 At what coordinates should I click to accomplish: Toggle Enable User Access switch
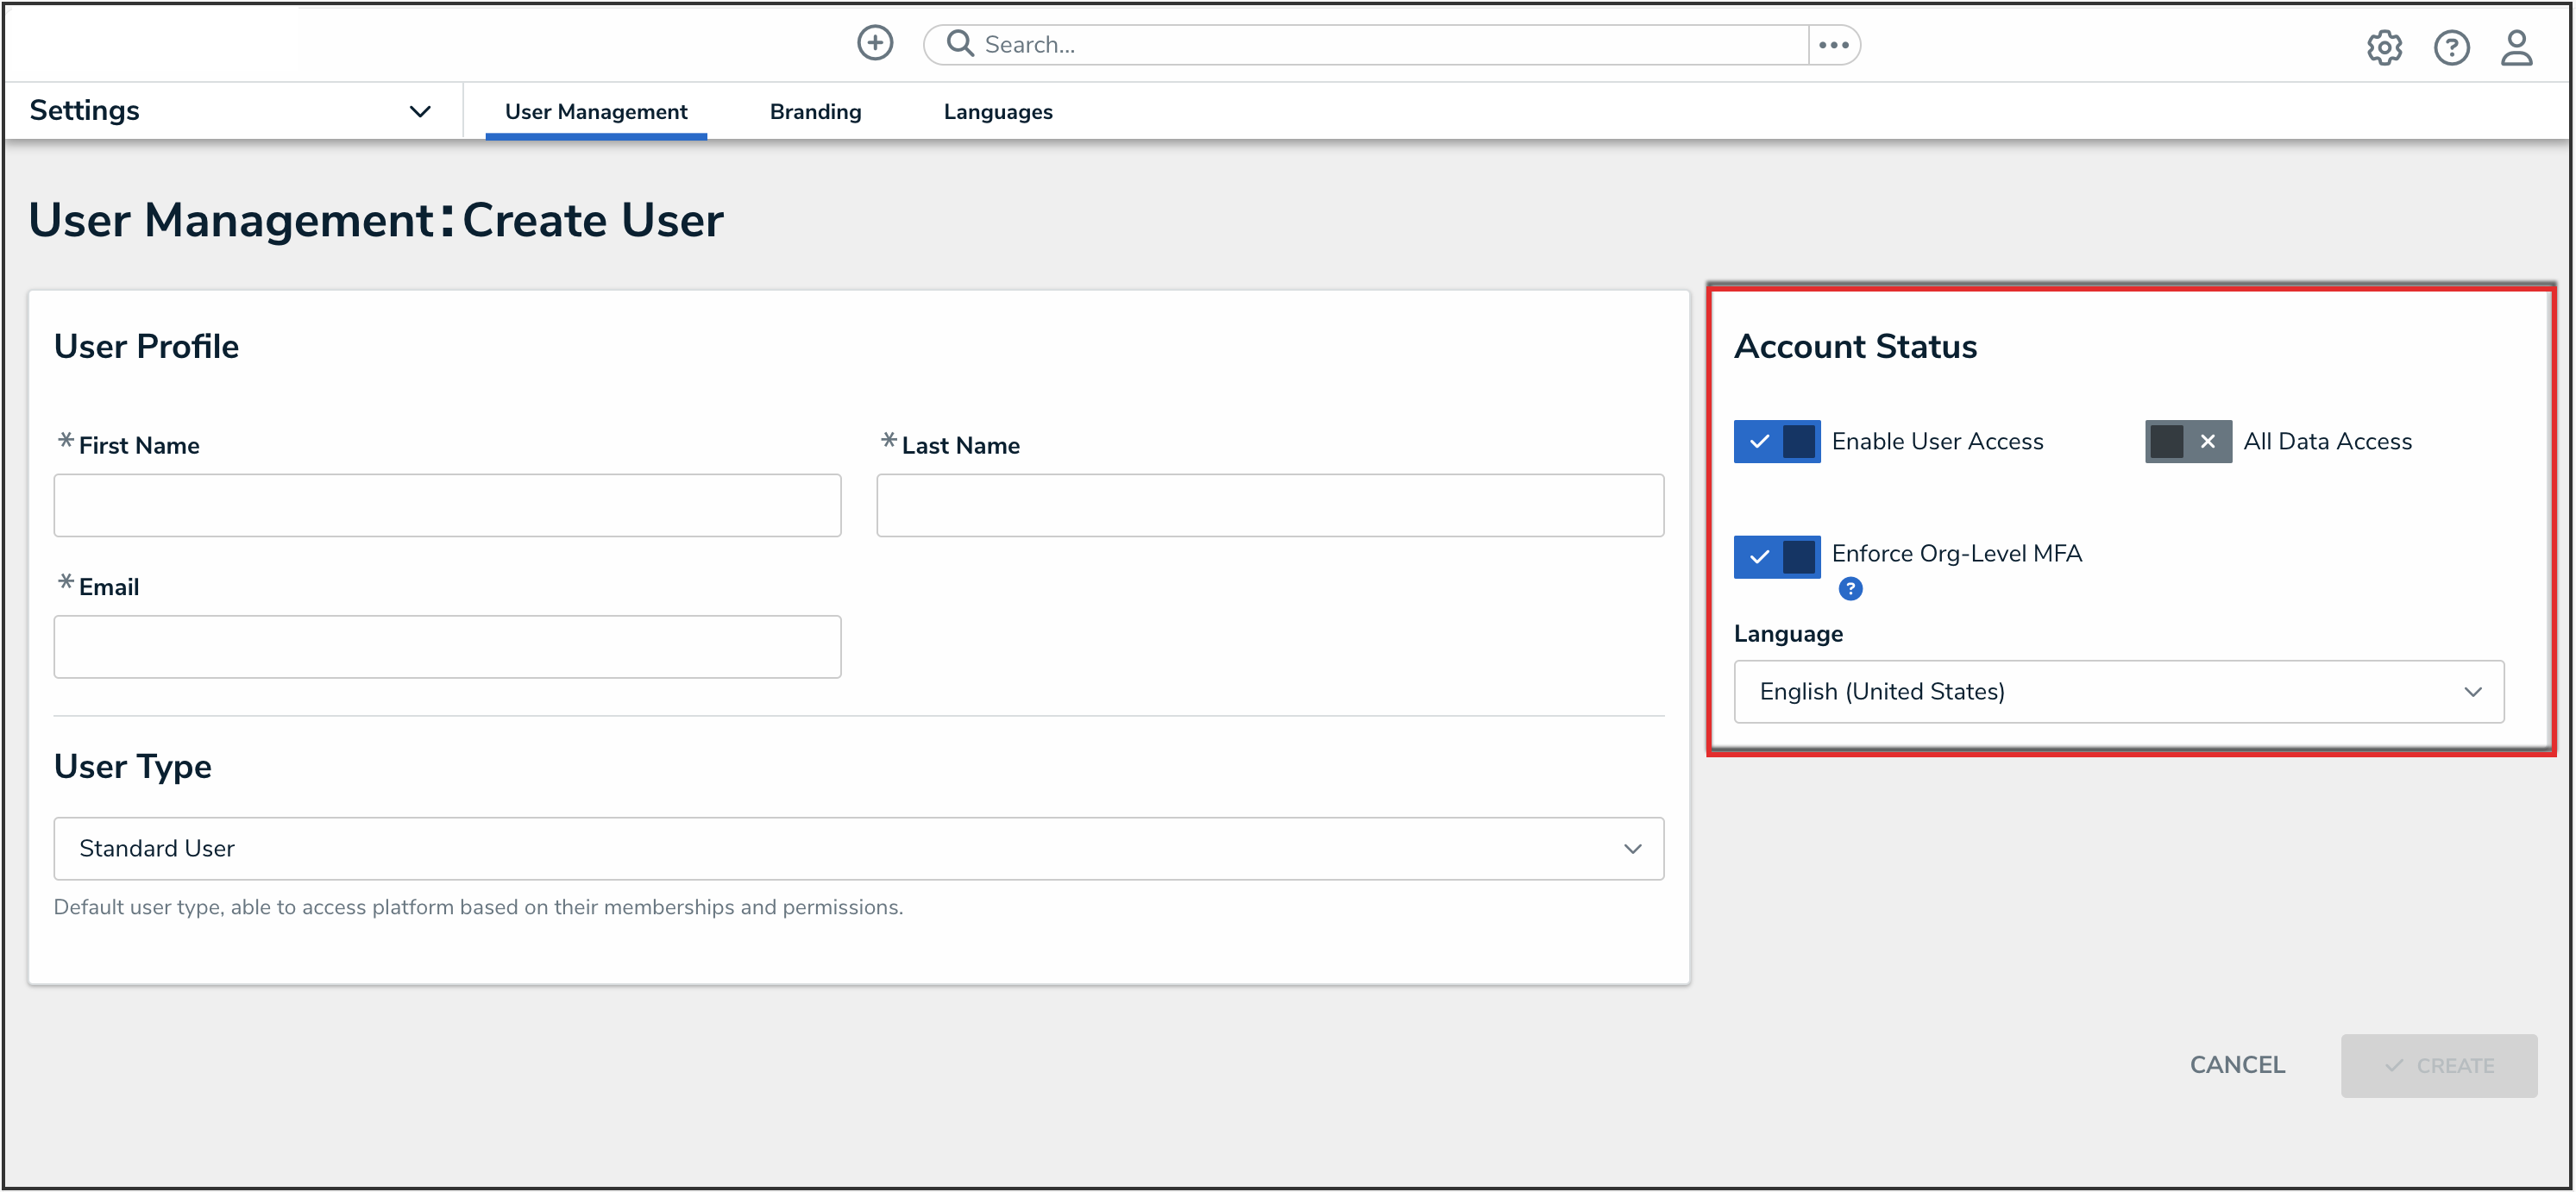click(1776, 441)
